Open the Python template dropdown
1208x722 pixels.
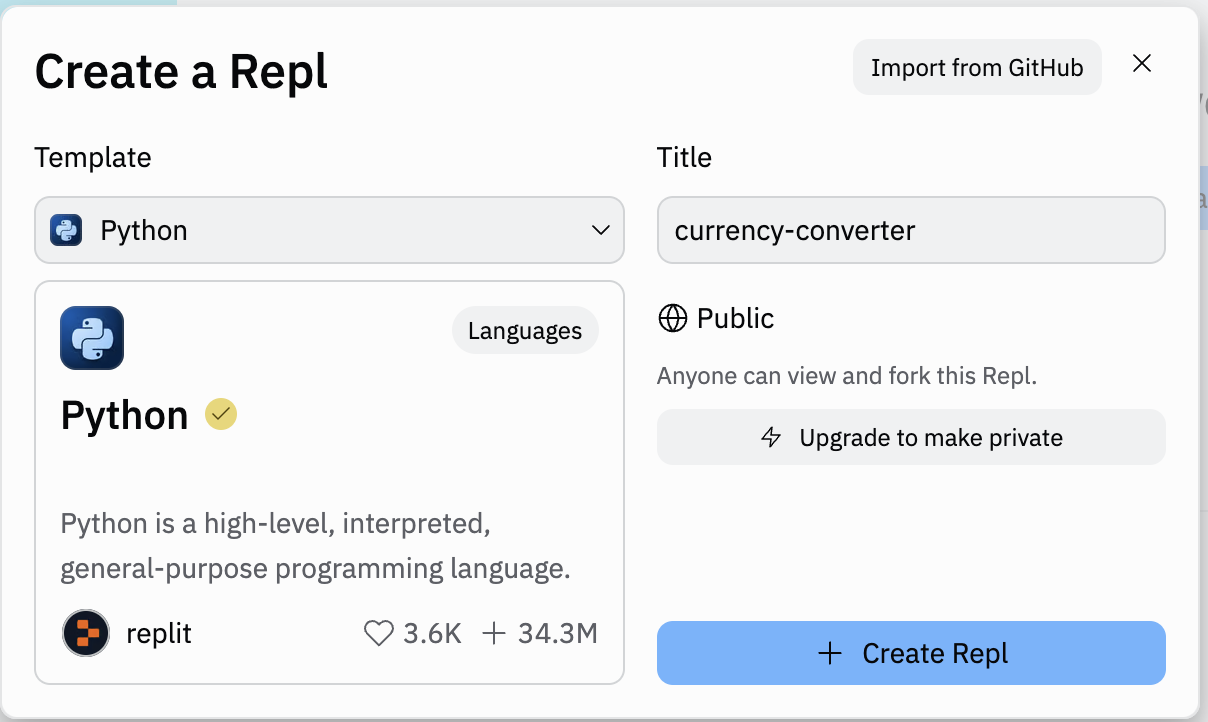pos(329,230)
